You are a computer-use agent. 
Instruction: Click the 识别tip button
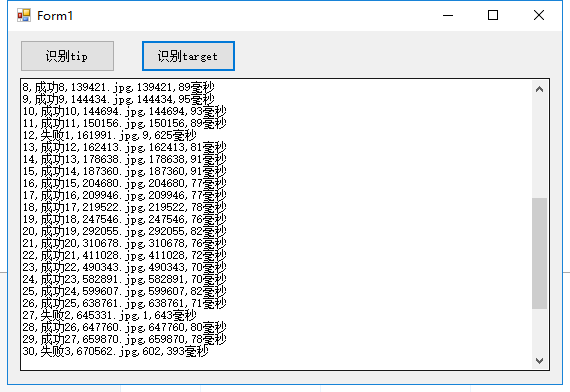pos(67,56)
